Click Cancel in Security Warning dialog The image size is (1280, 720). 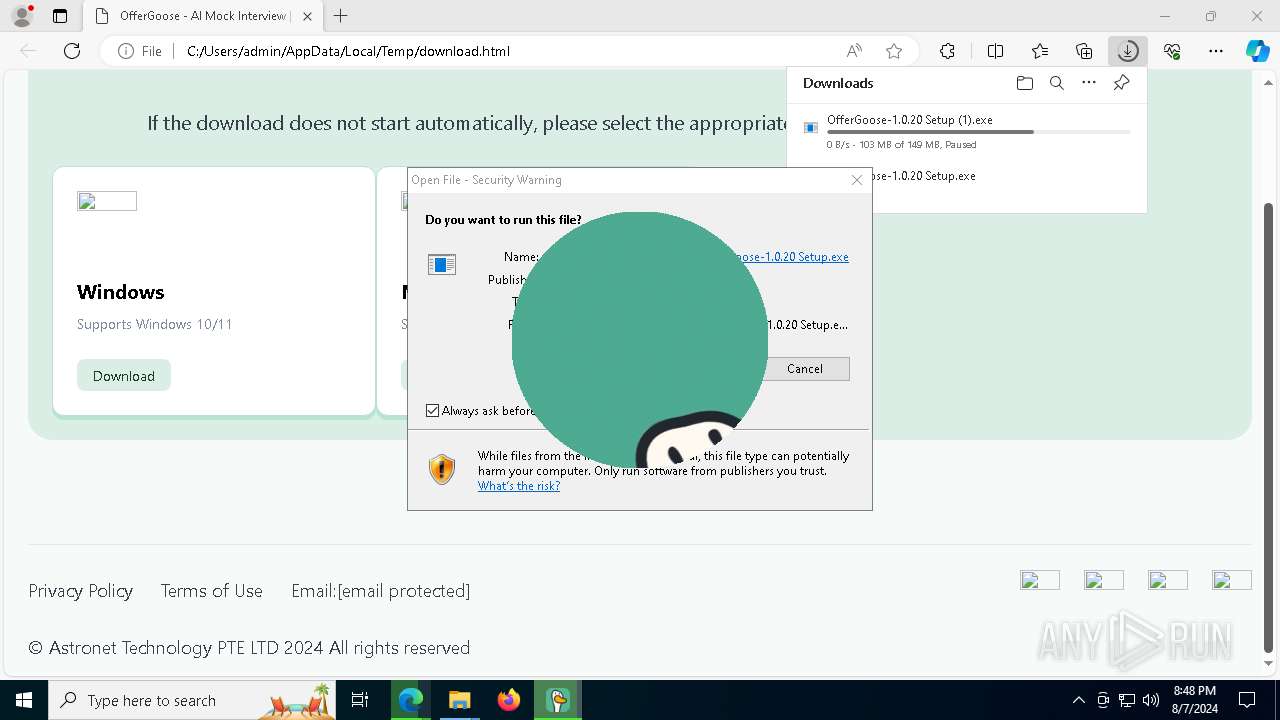coord(805,368)
